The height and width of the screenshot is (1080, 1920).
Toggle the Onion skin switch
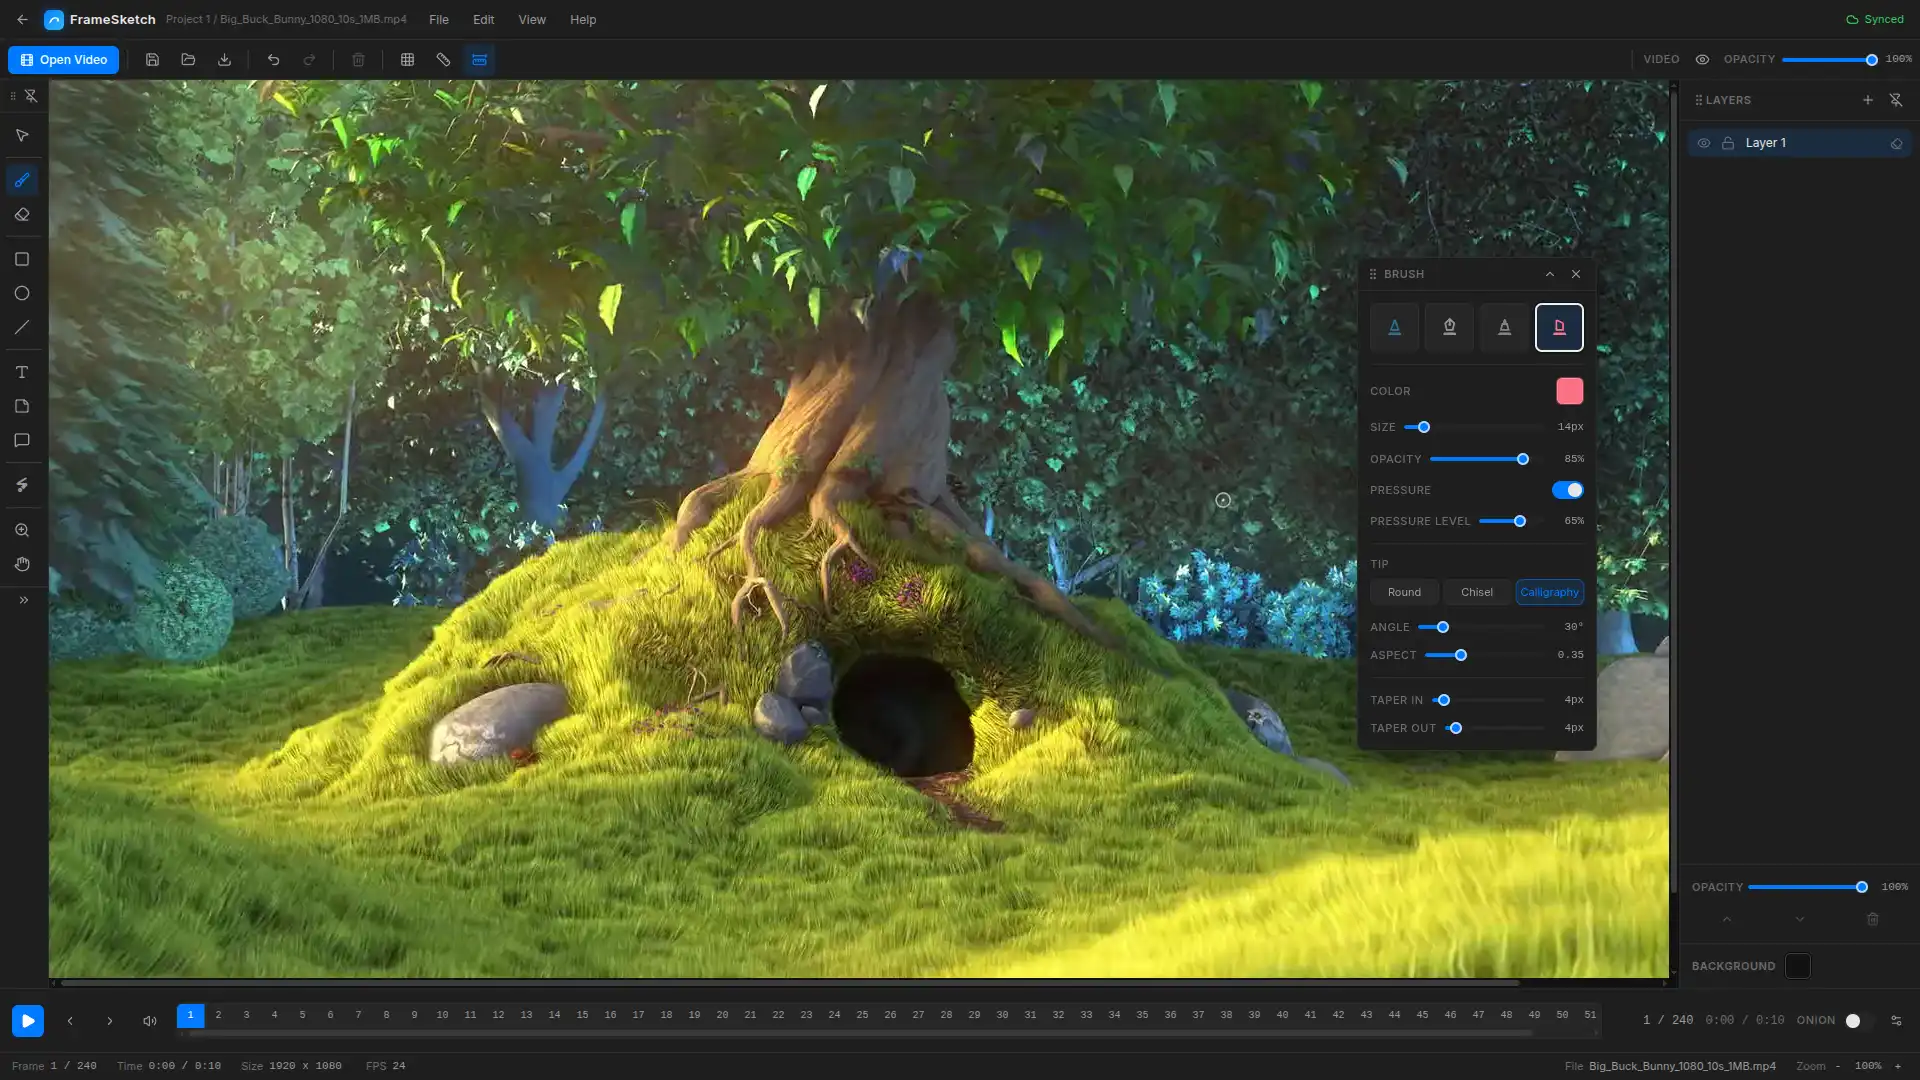[1859, 1021]
